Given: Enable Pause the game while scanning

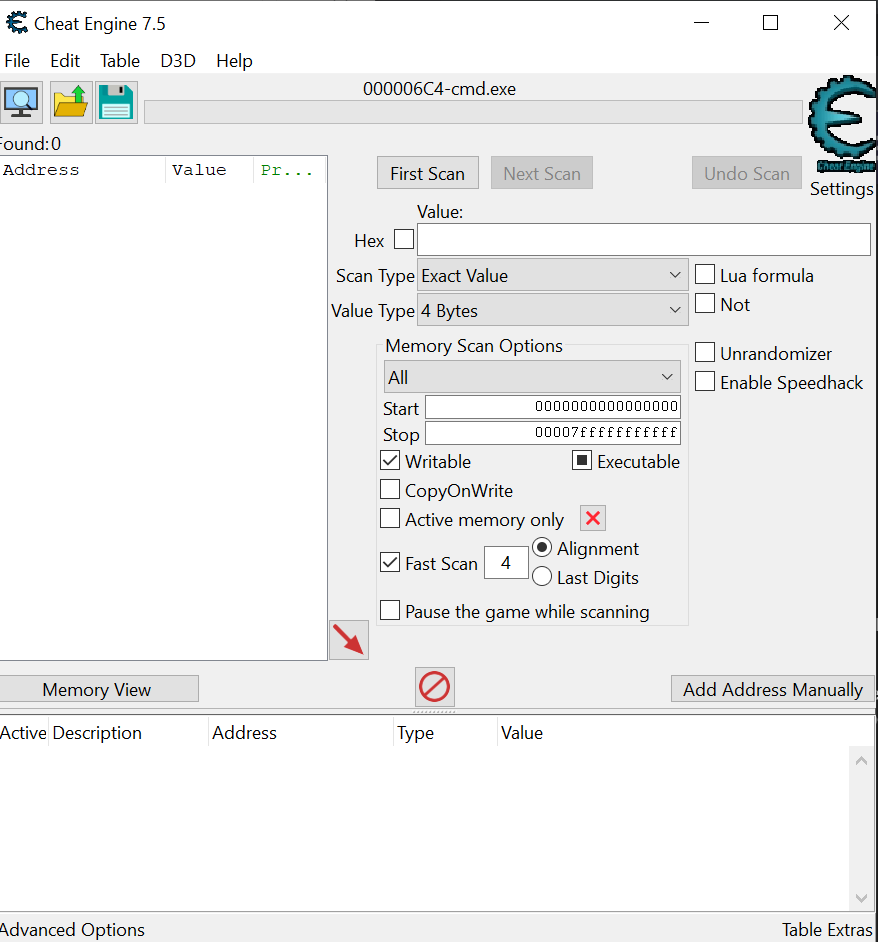Looking at the screenshot, I should click(x=390, y=610).
